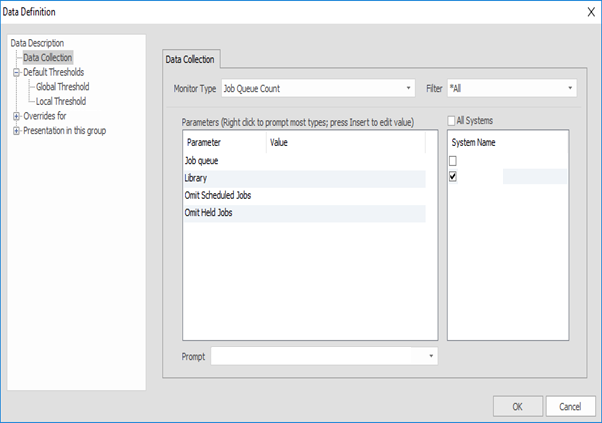The height and width of the screenshot is (423, 602).
Task: Select Global Threshold tree item
Action: pos(62,87)
